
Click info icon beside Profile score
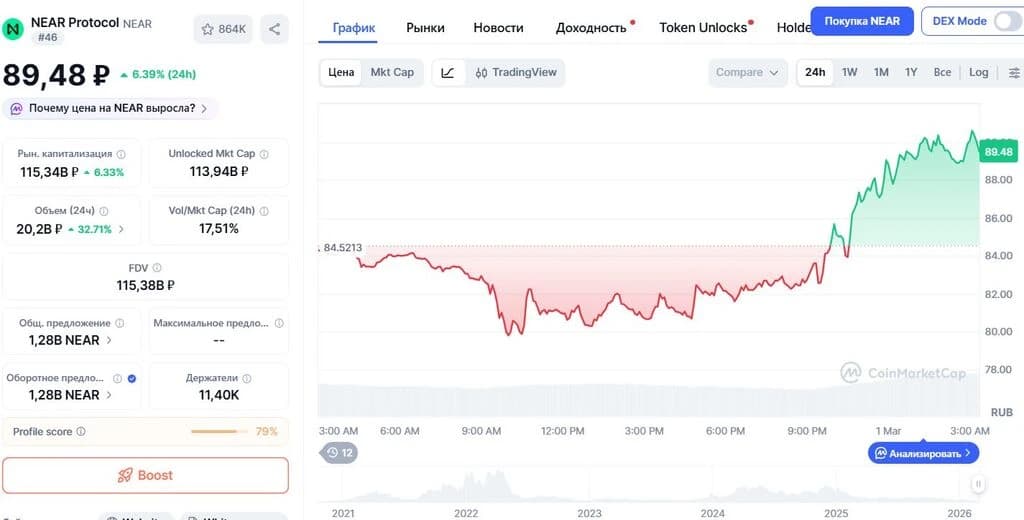click(x=81, y=432)
